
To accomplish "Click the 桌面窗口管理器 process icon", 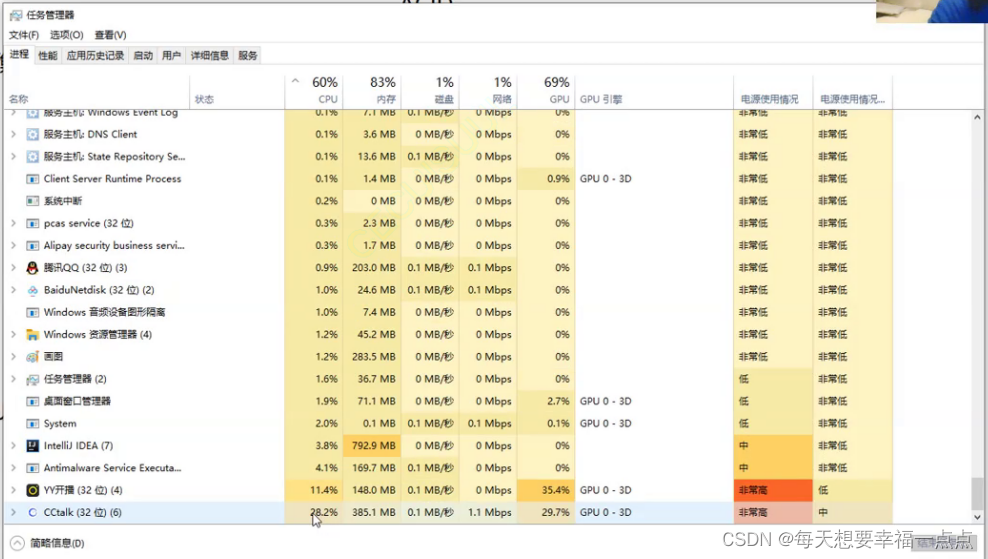I will click(33, 401).
